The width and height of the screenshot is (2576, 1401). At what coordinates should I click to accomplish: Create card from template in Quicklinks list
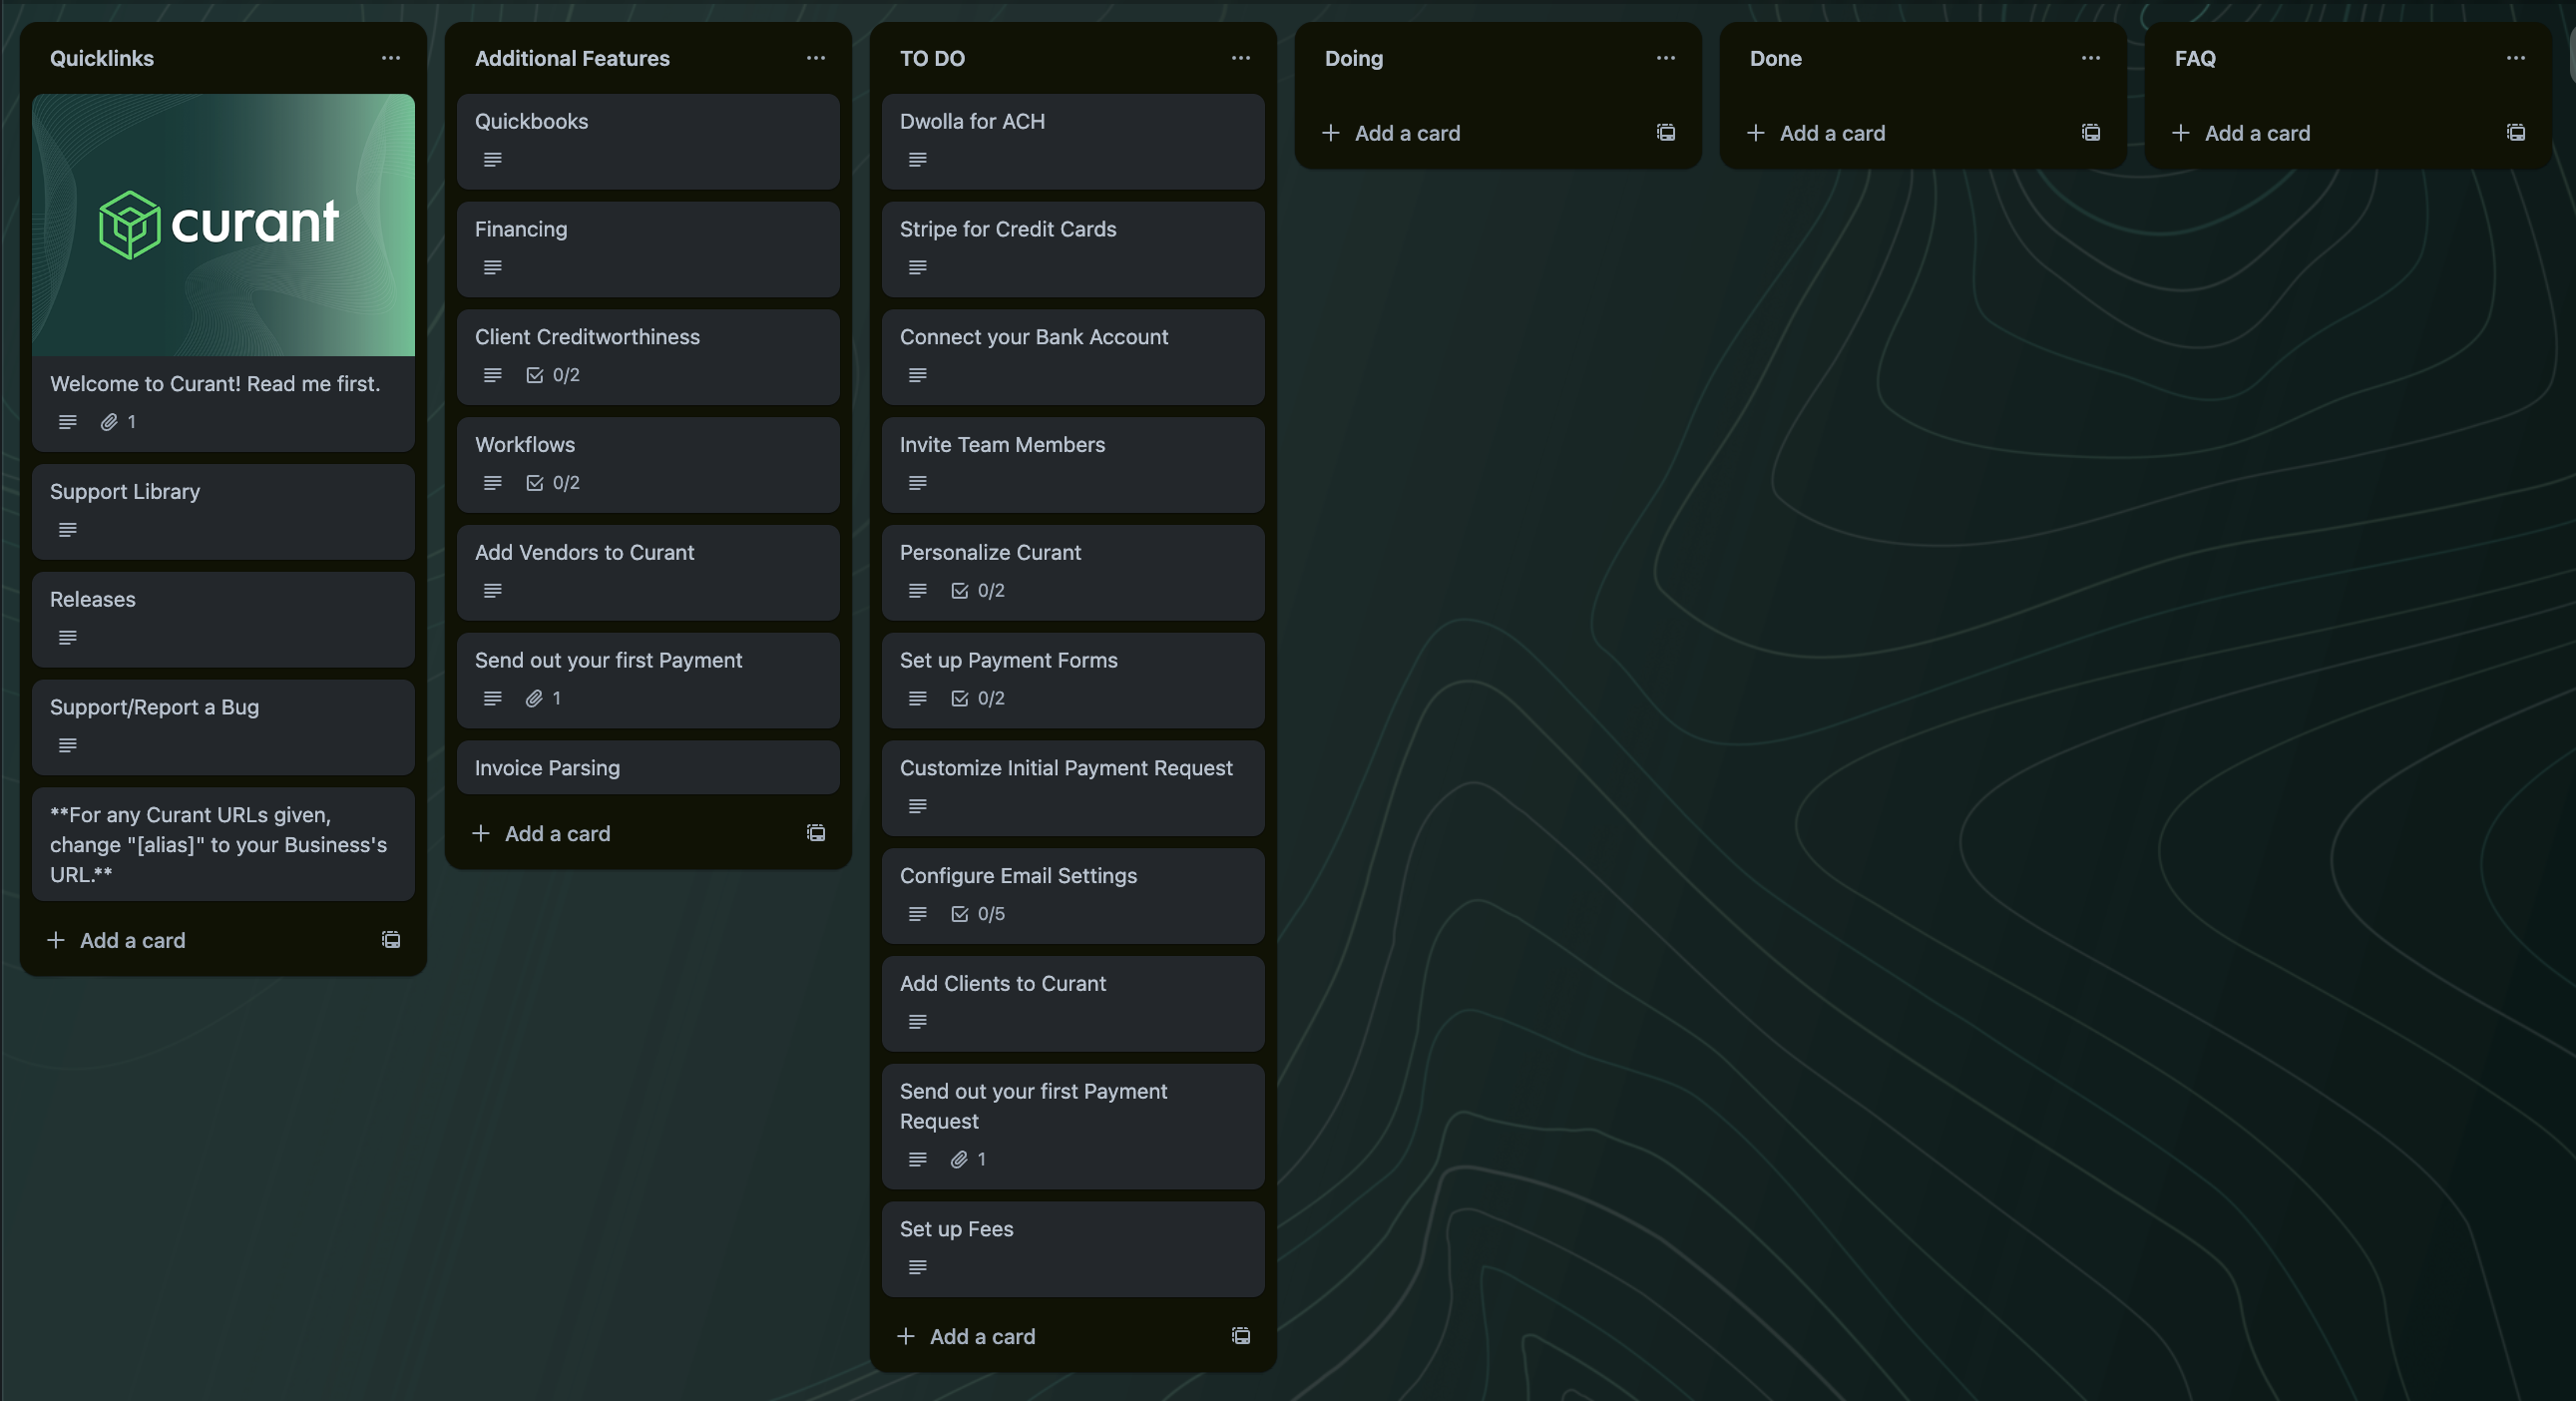tap(391, 939)
